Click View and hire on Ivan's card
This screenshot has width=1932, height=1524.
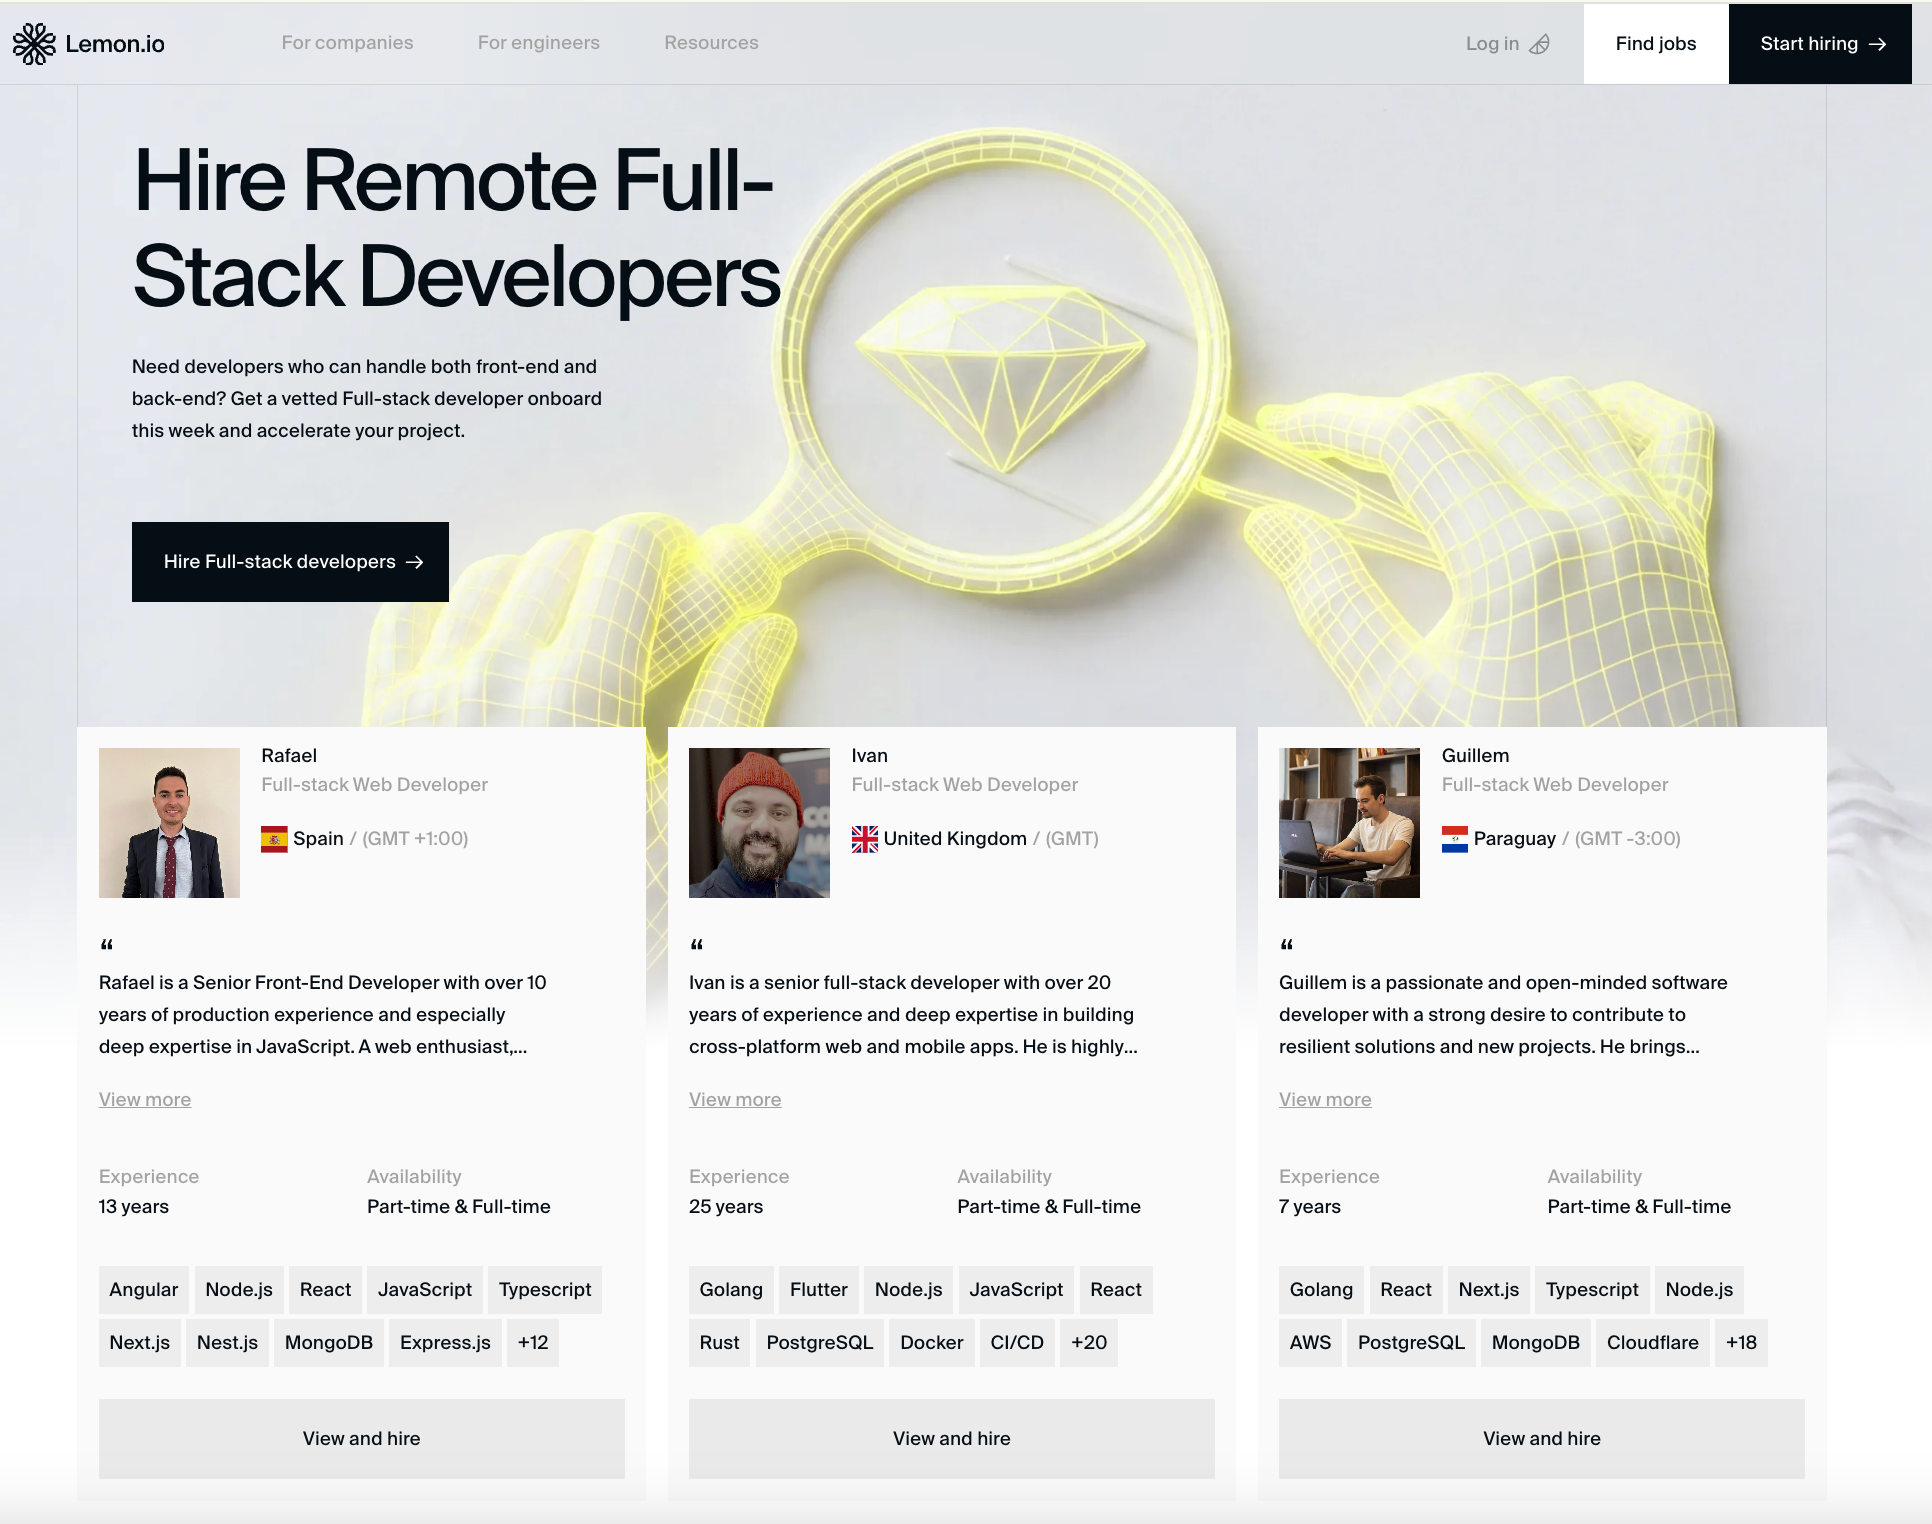[x=952, y=1439]
